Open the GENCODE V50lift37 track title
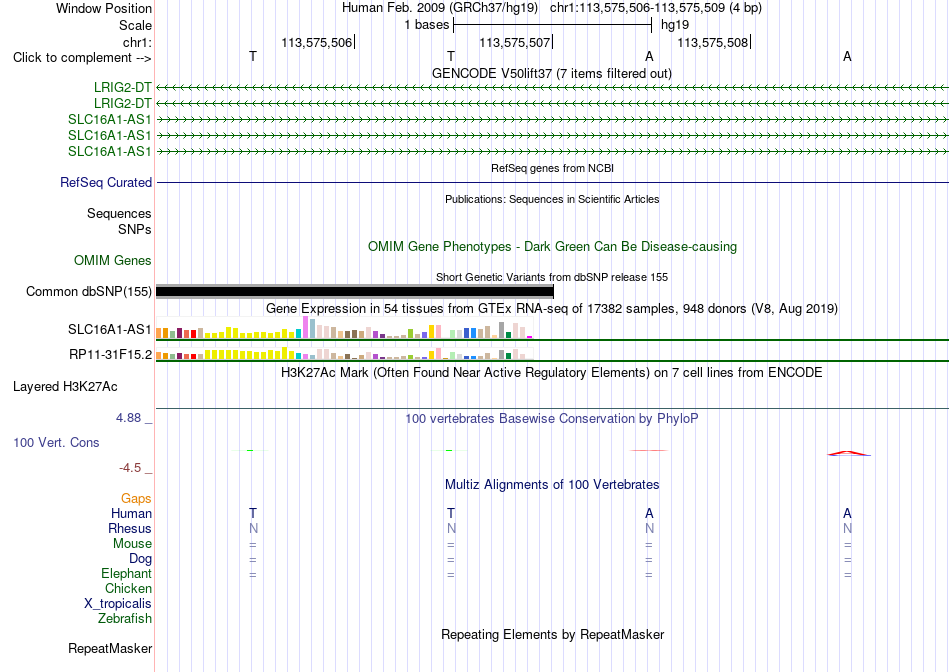The width and height of the screenshot is (950, 672). coord(552,73)
